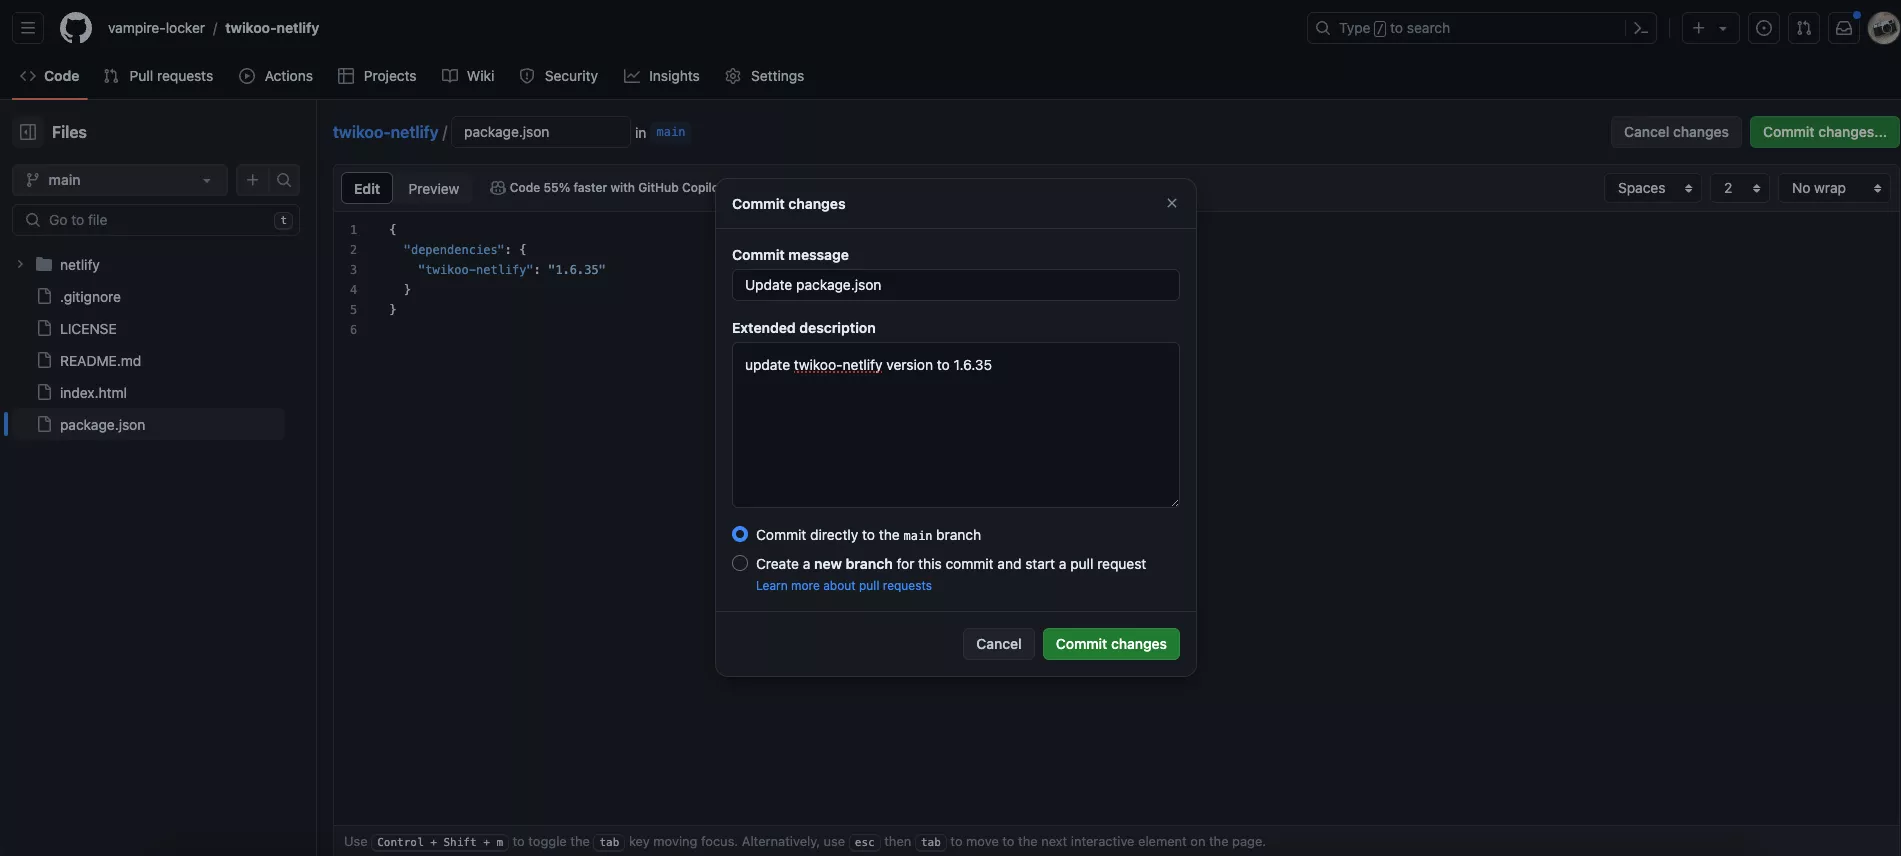
Task: Click the extended description resize handle
Action: (1174, 502)
